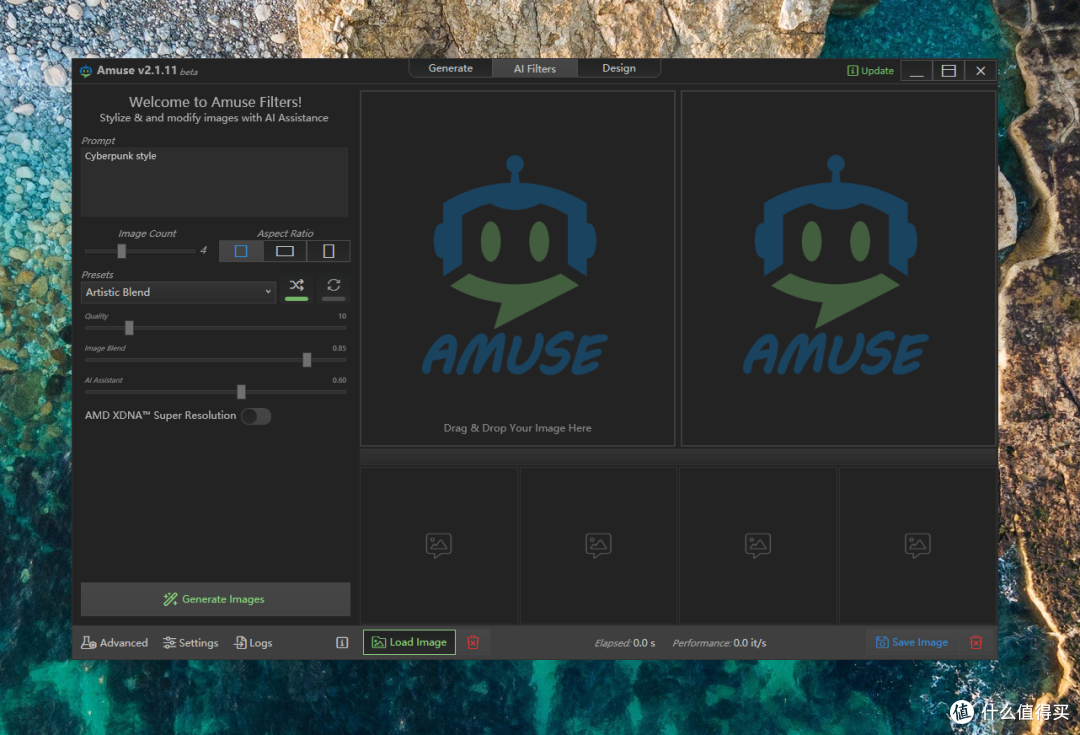Viewport: 1080px width, 735px height.
Task: Click the red trash icon beside Save Image
Action: [976, 643]
